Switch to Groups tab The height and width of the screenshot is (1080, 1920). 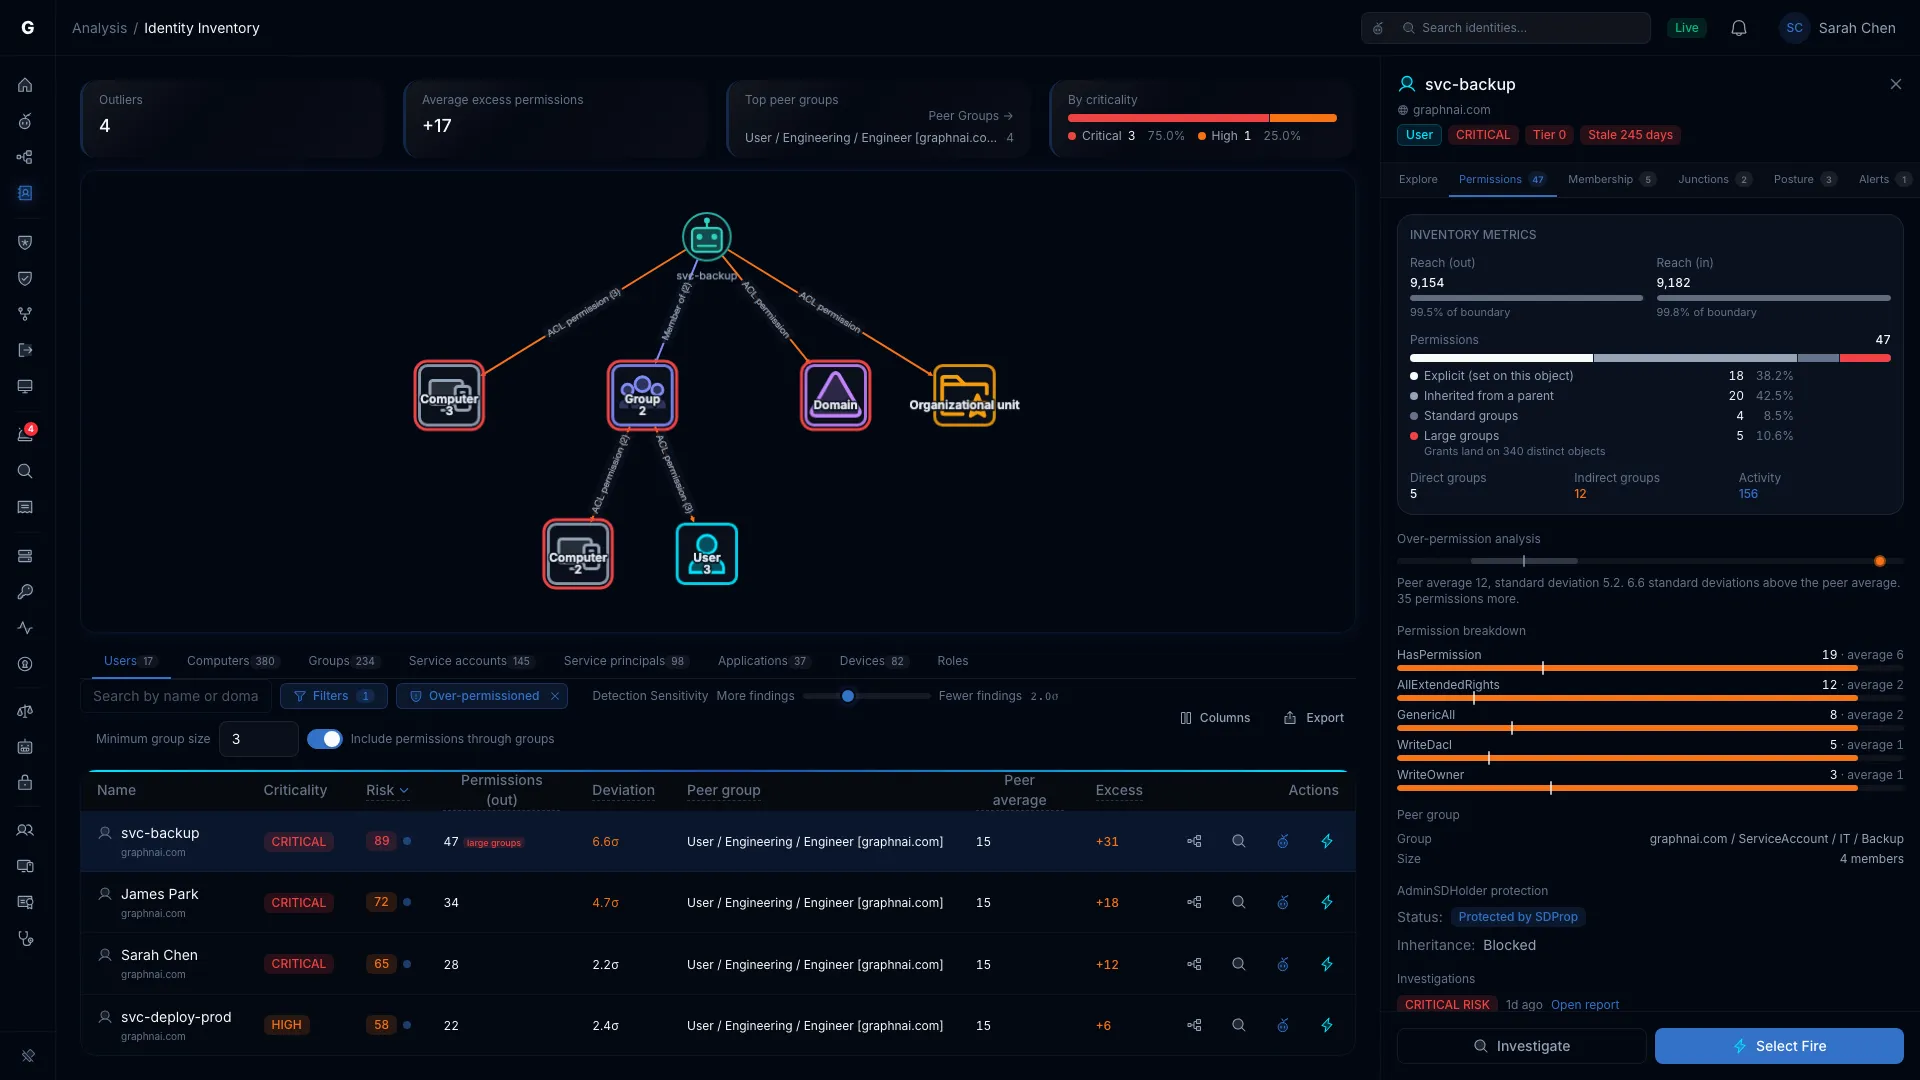pyautogui.click(x=343, y=661)
